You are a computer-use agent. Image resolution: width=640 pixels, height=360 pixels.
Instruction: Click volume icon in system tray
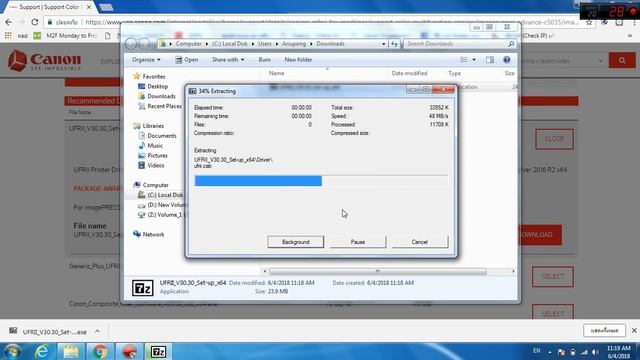595,352
